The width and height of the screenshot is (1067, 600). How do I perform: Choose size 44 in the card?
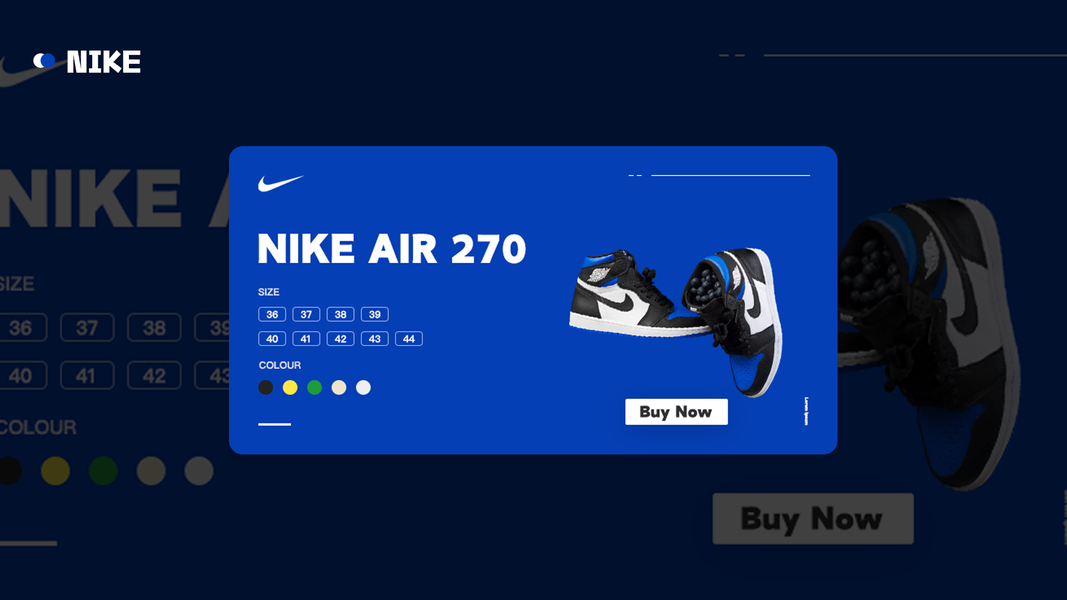[x=409, y=339]
